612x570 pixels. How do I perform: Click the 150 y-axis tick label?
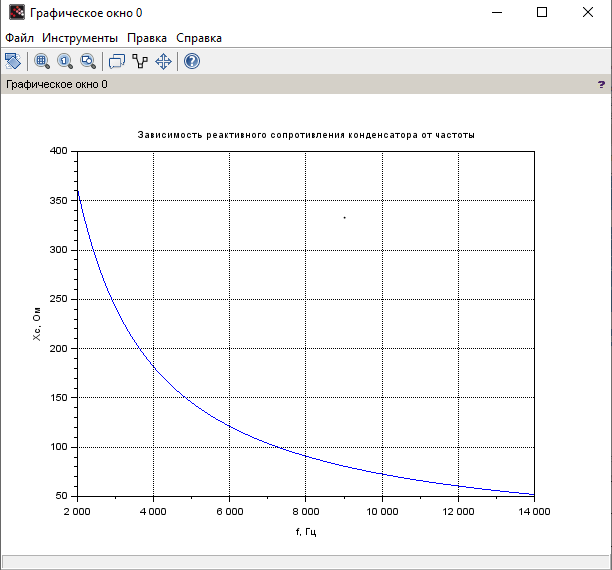59,398
